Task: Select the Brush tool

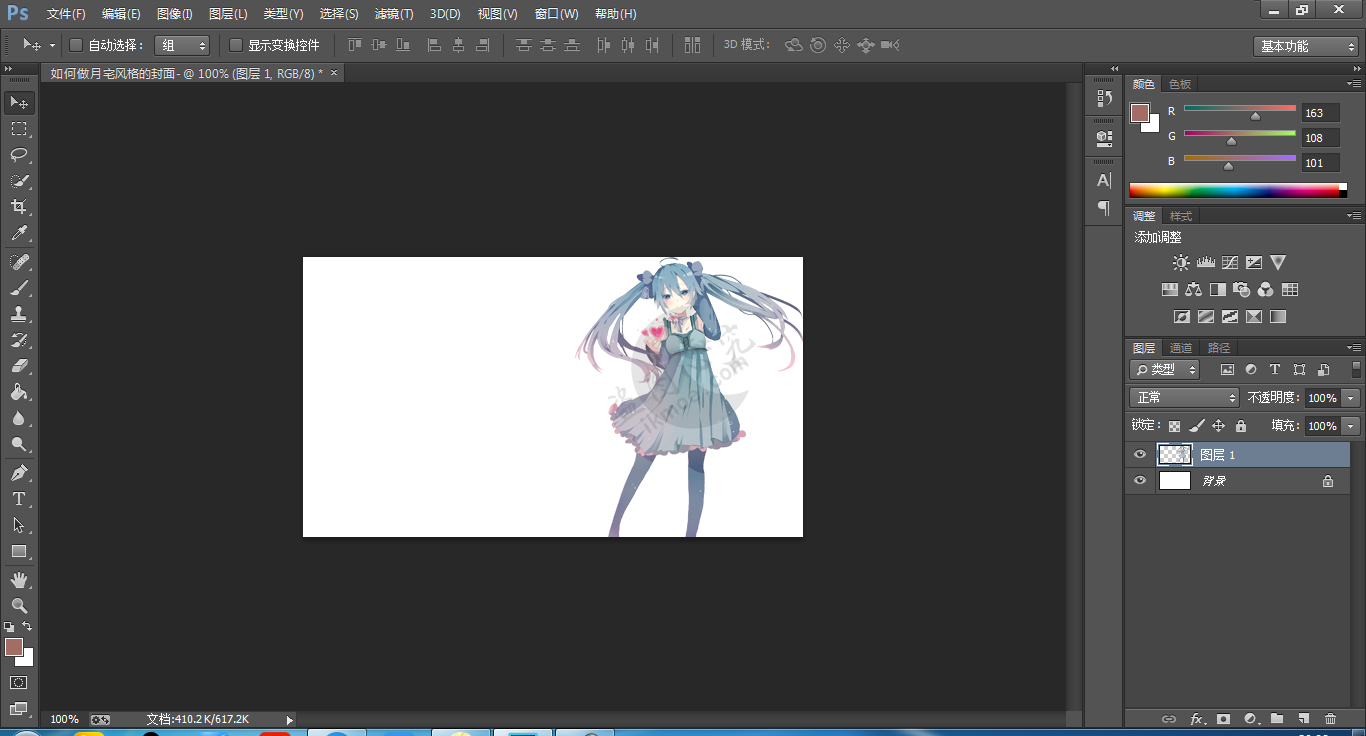Action: coord(19,288)
